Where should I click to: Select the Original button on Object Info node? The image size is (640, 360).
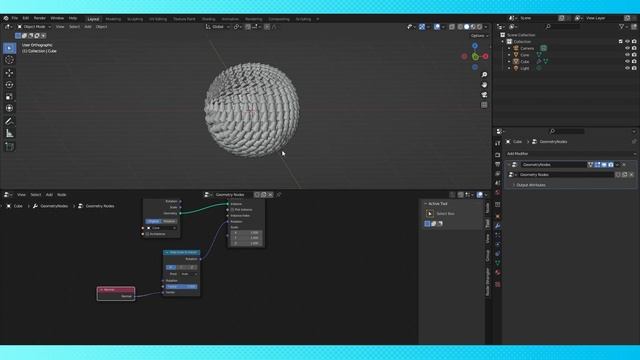(153, 222)
